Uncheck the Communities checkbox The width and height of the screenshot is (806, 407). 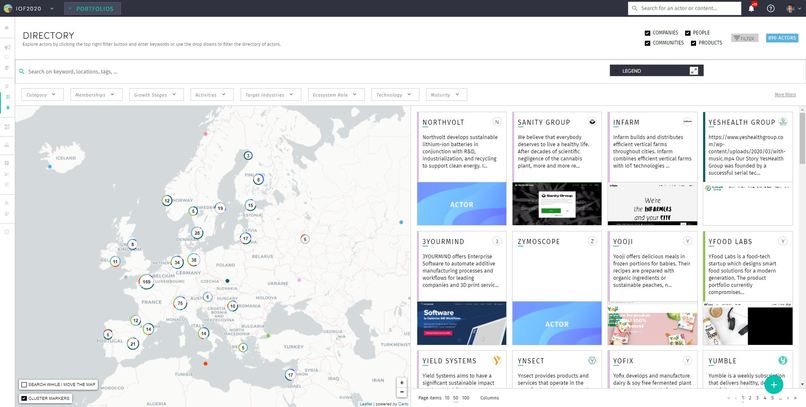(647, 43)
